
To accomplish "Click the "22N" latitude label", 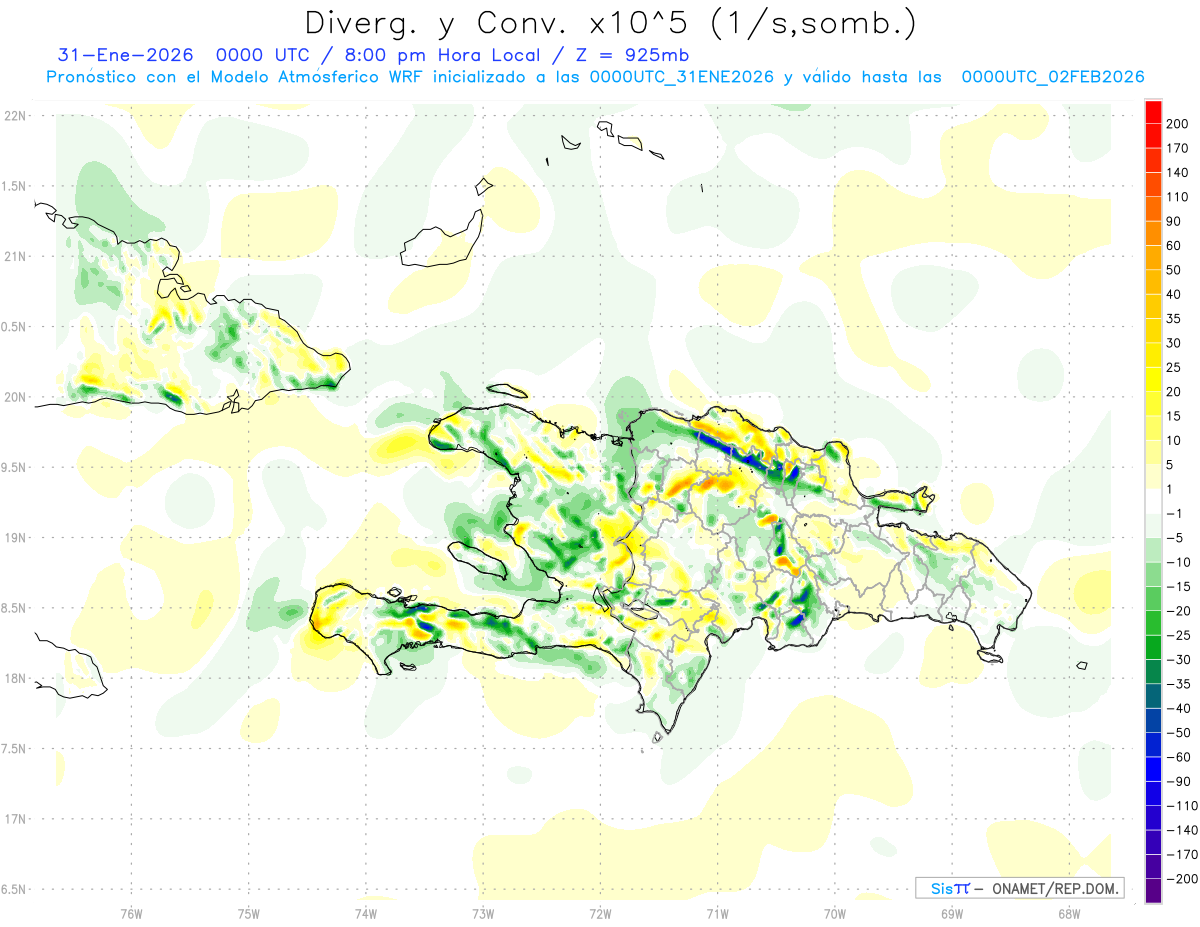I will click(14, 116).
